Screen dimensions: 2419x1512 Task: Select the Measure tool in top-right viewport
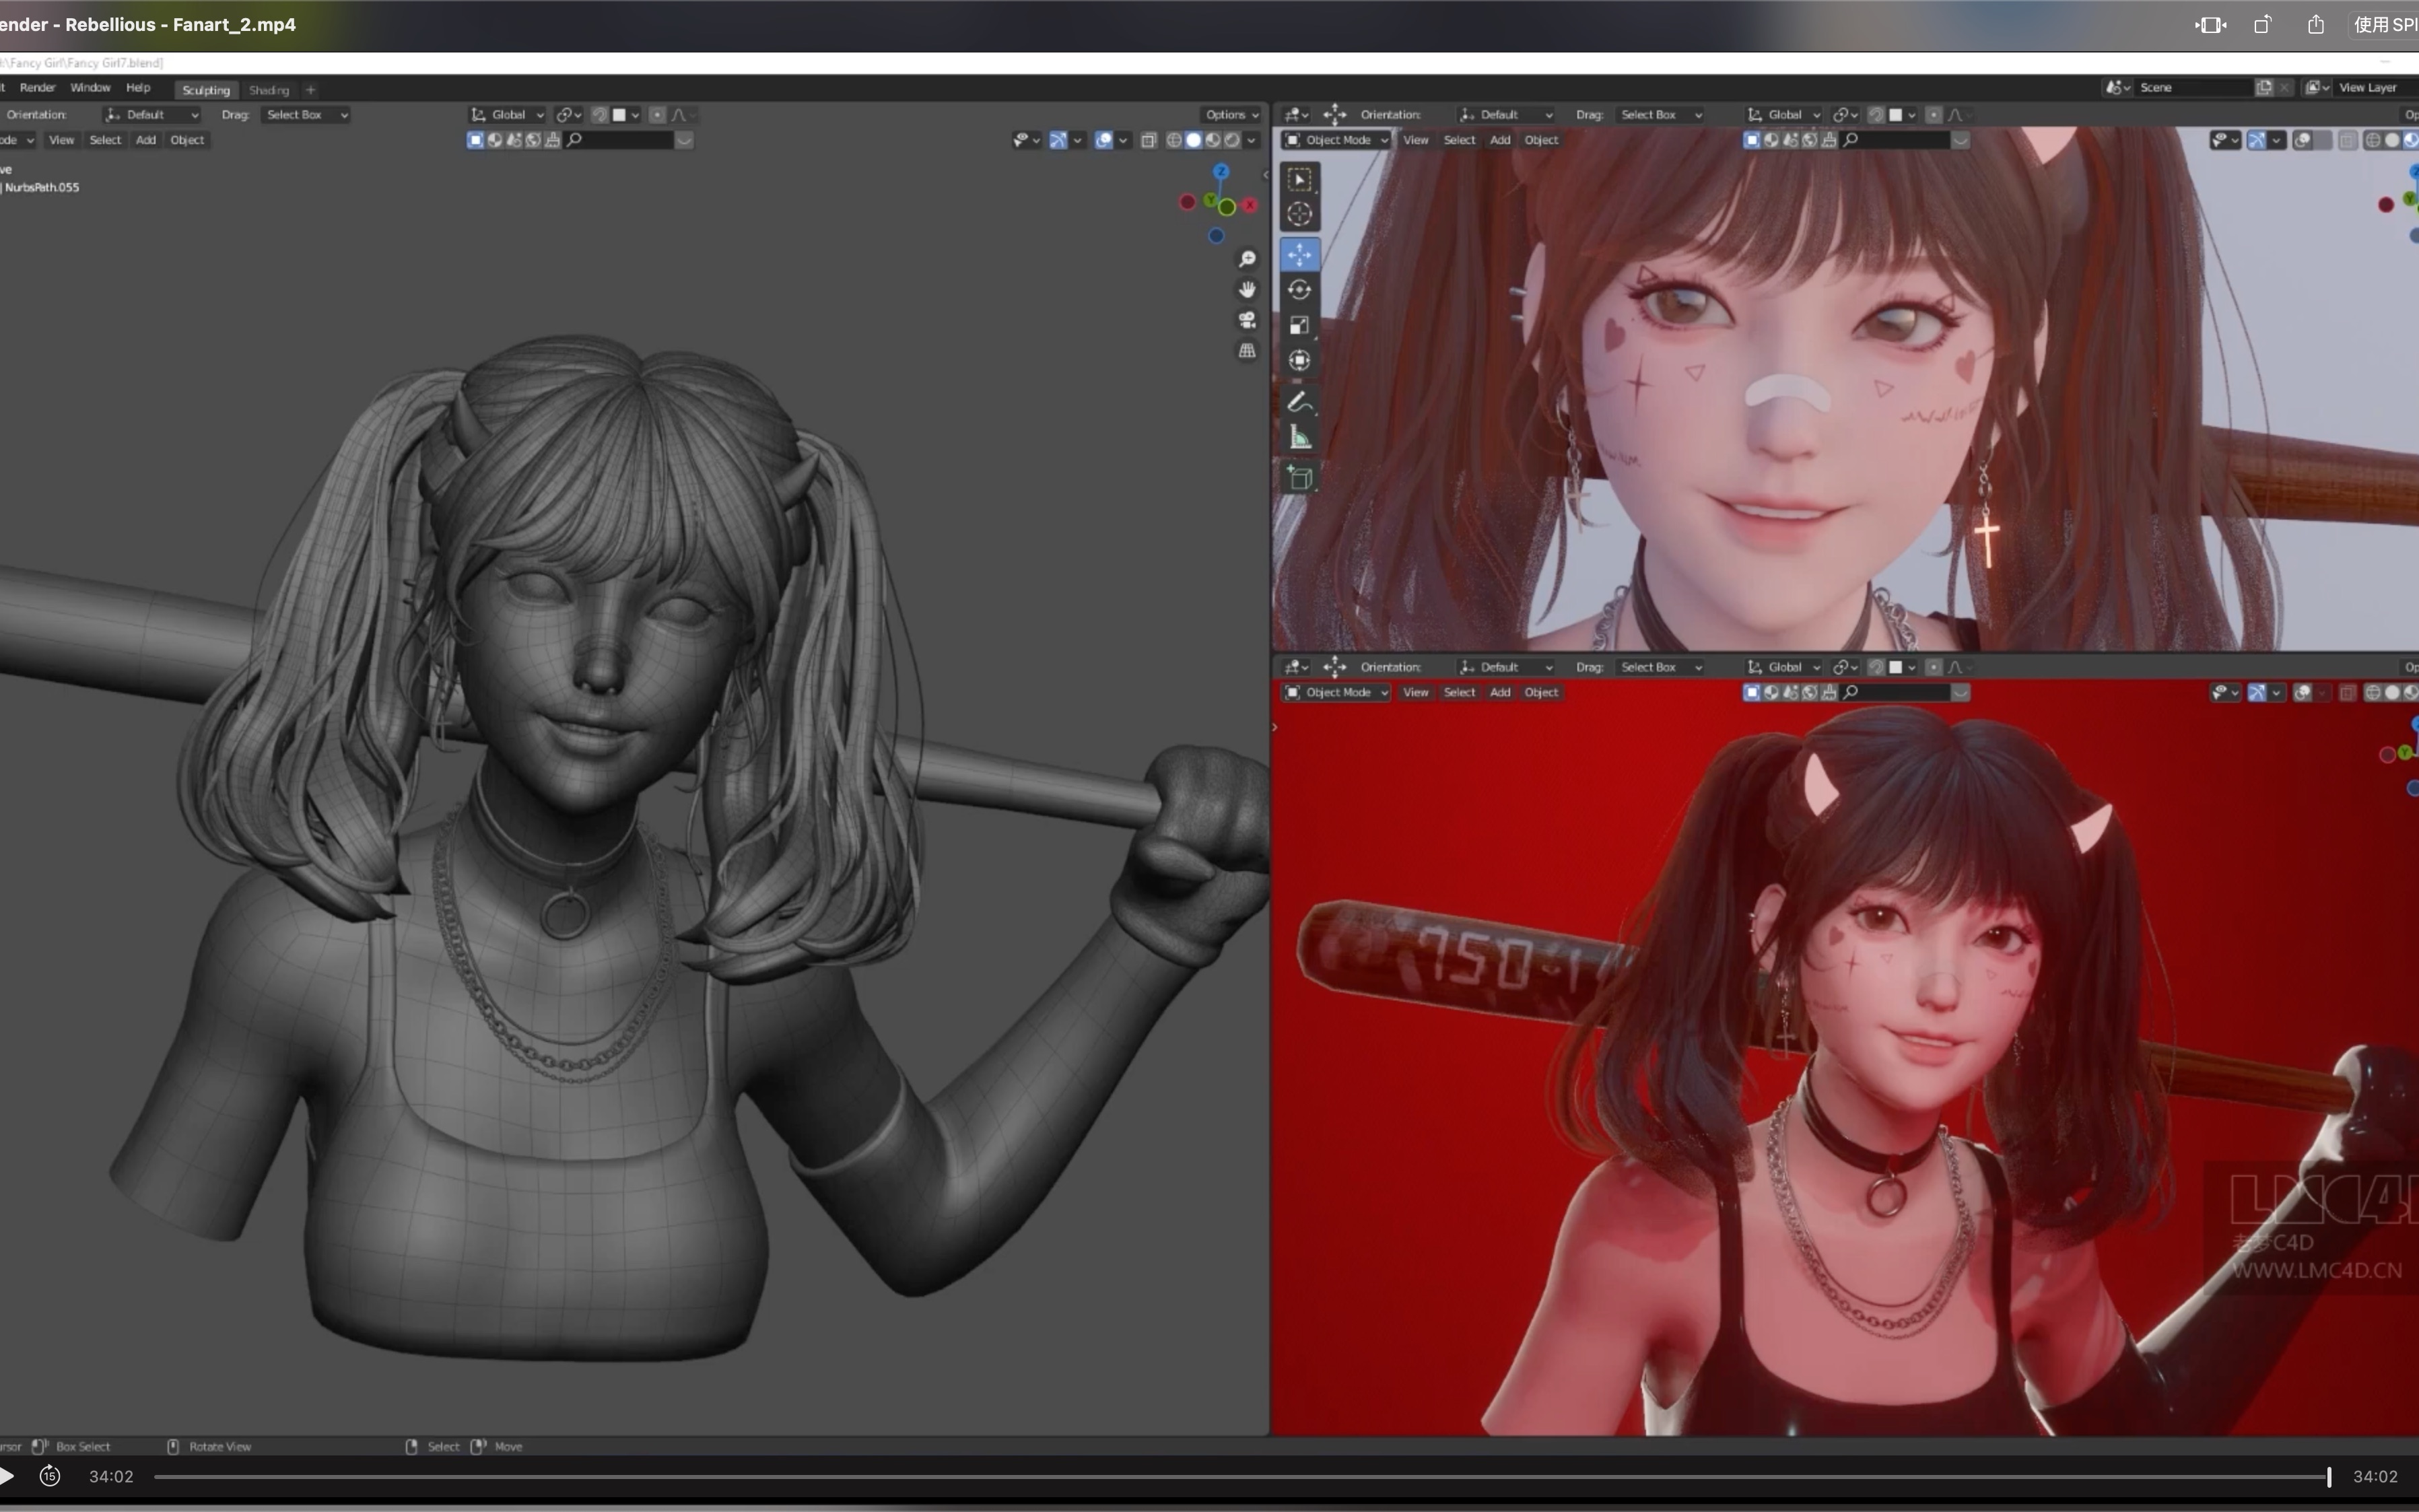click(x=1299, y=437)
